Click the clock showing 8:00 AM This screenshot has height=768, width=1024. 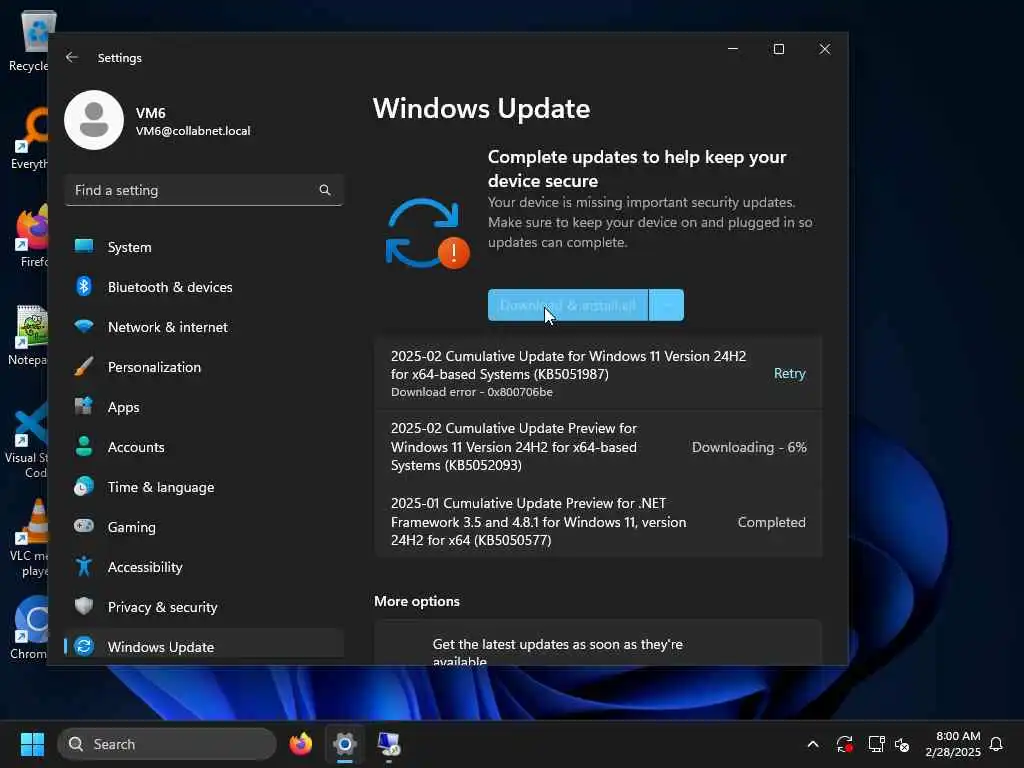coord(957,736)
